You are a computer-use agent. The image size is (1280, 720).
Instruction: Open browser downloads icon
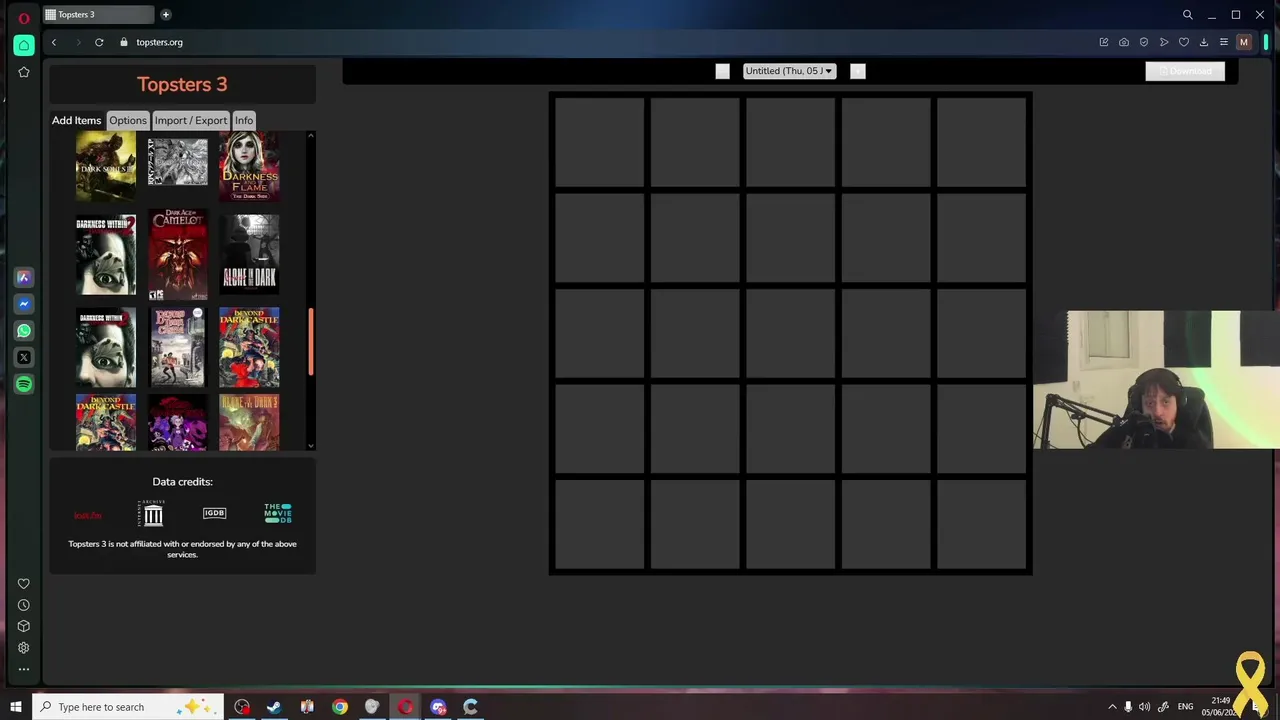pos(1204,42)
